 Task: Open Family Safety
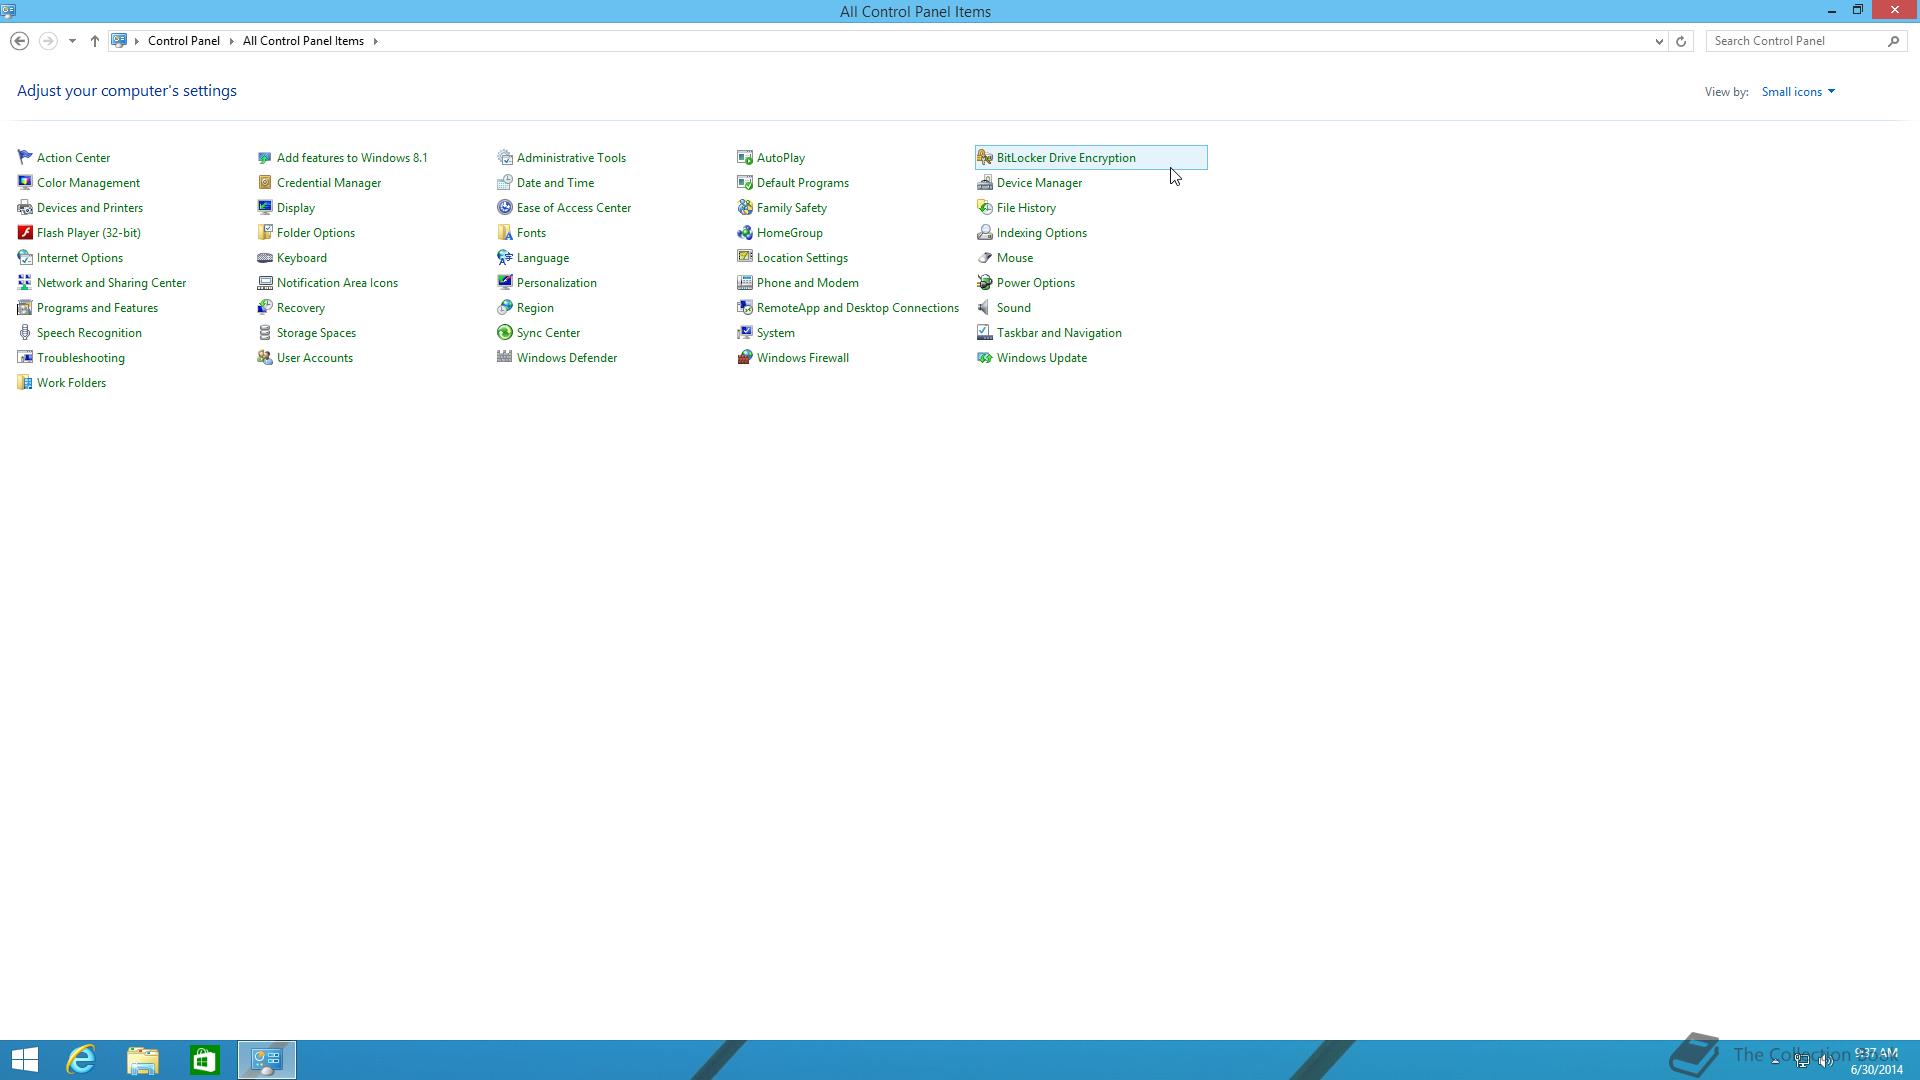pos(792,208)
